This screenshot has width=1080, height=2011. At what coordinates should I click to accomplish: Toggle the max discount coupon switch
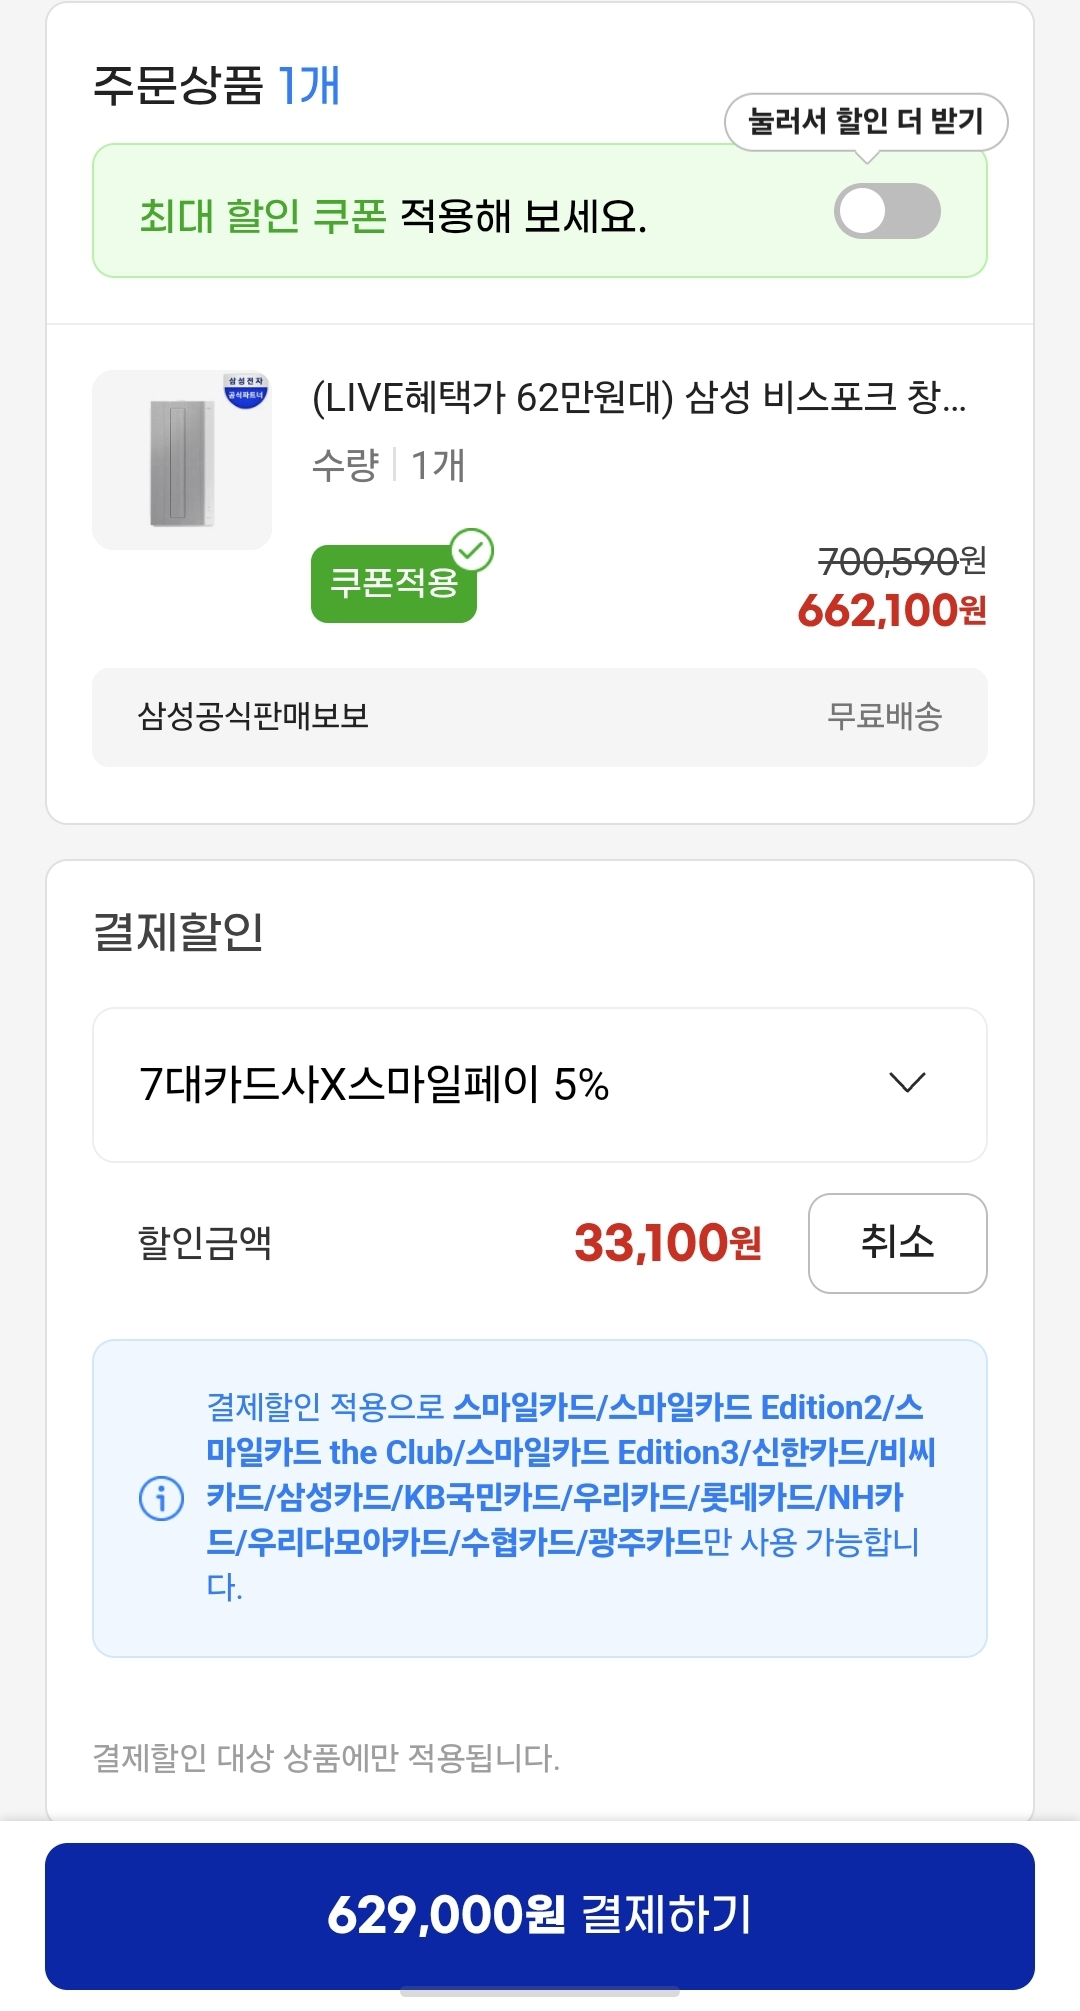(x=887, y=211)
